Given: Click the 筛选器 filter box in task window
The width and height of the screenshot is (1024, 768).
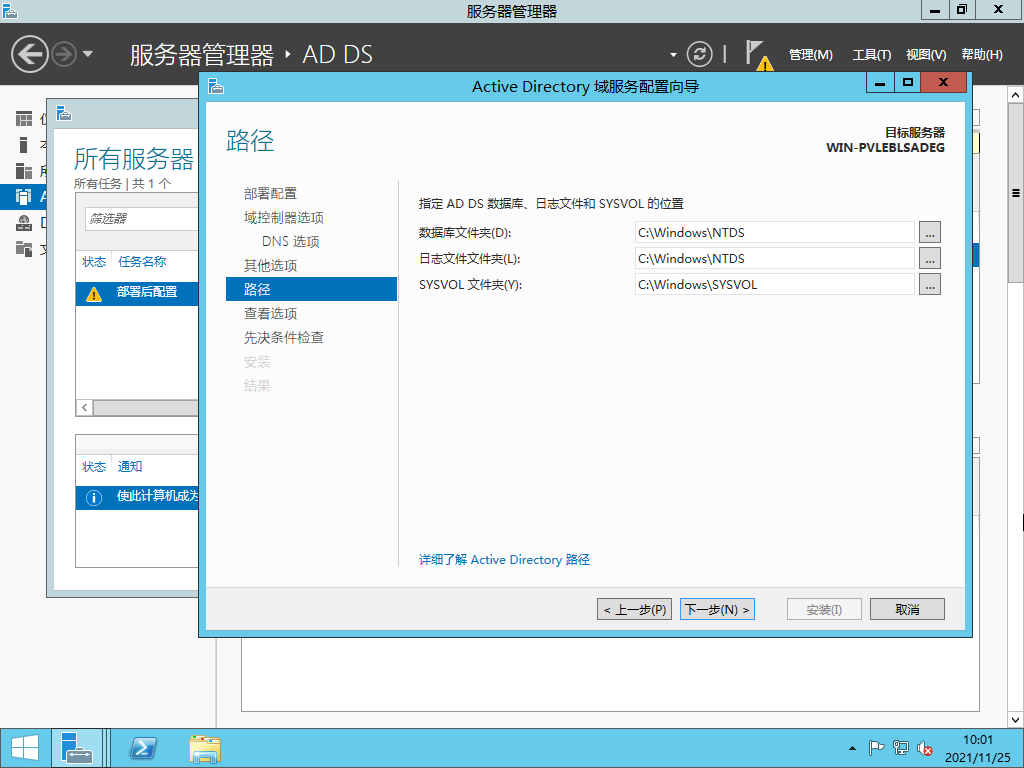Looking at the screenshot, I should [x=142, y=219].
